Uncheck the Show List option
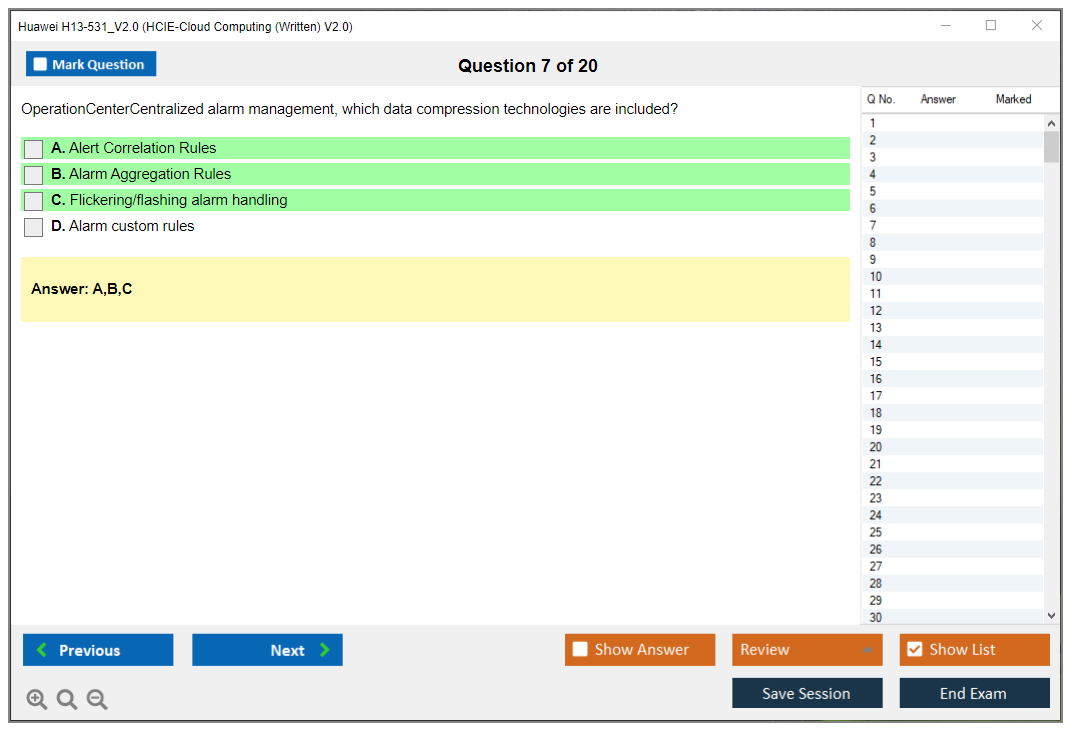Viewport: 1075px width, 735px height. 914,650
